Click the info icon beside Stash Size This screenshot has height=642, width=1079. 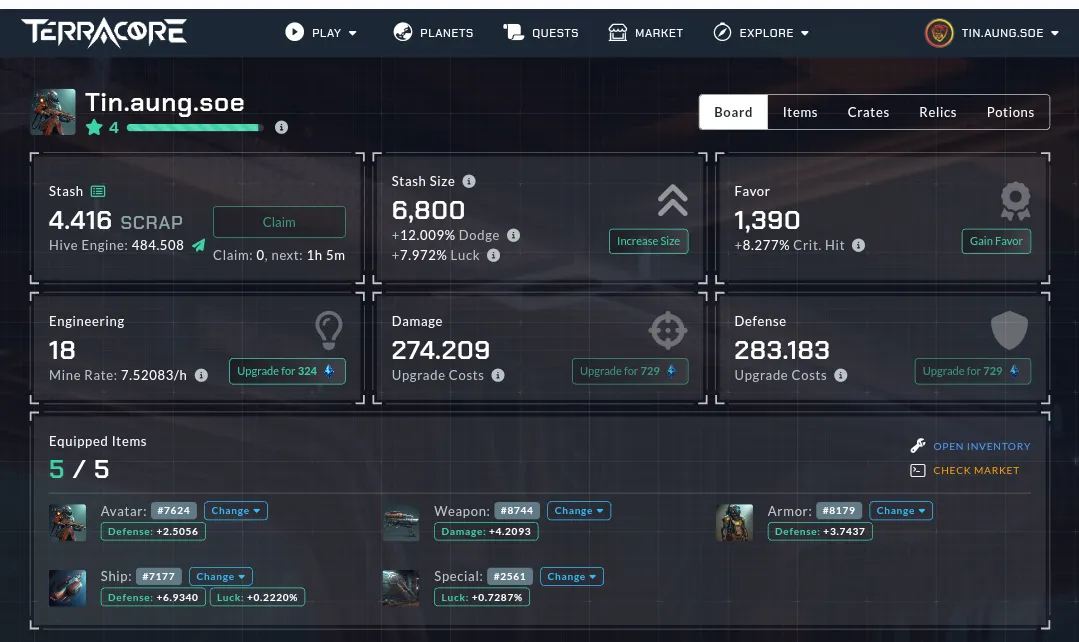coord(469,182)
